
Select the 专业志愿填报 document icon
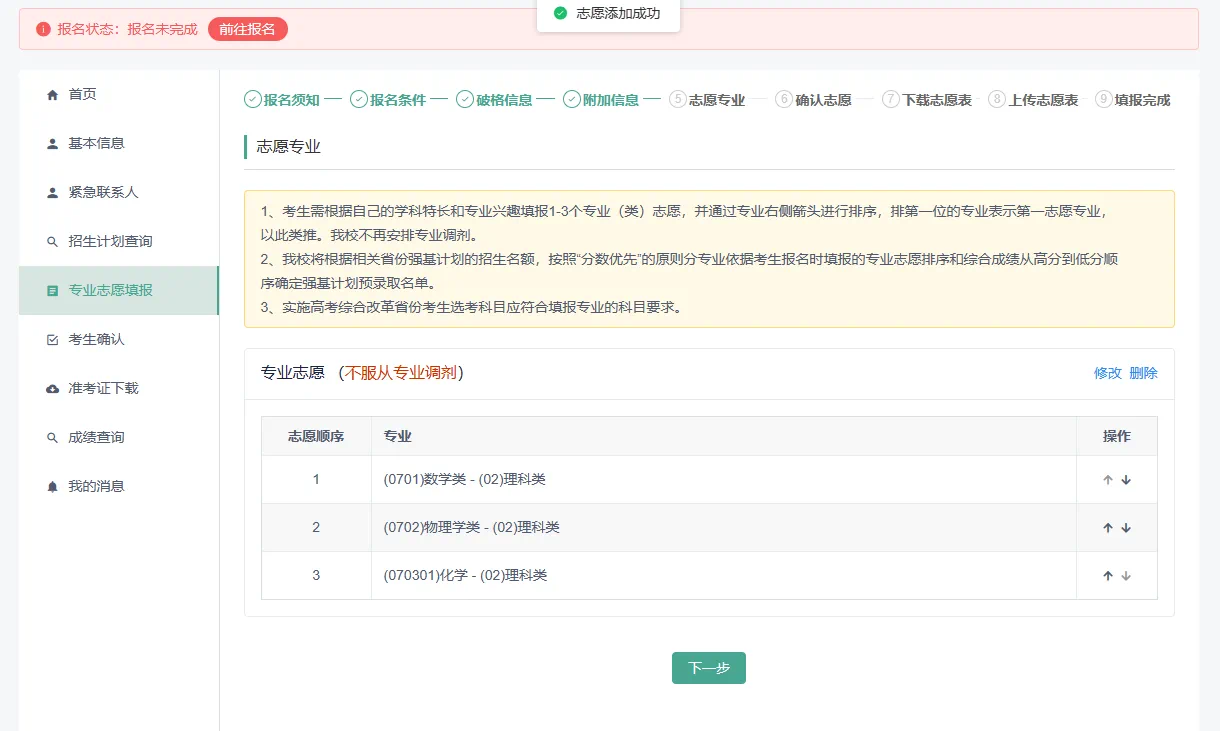51,290
